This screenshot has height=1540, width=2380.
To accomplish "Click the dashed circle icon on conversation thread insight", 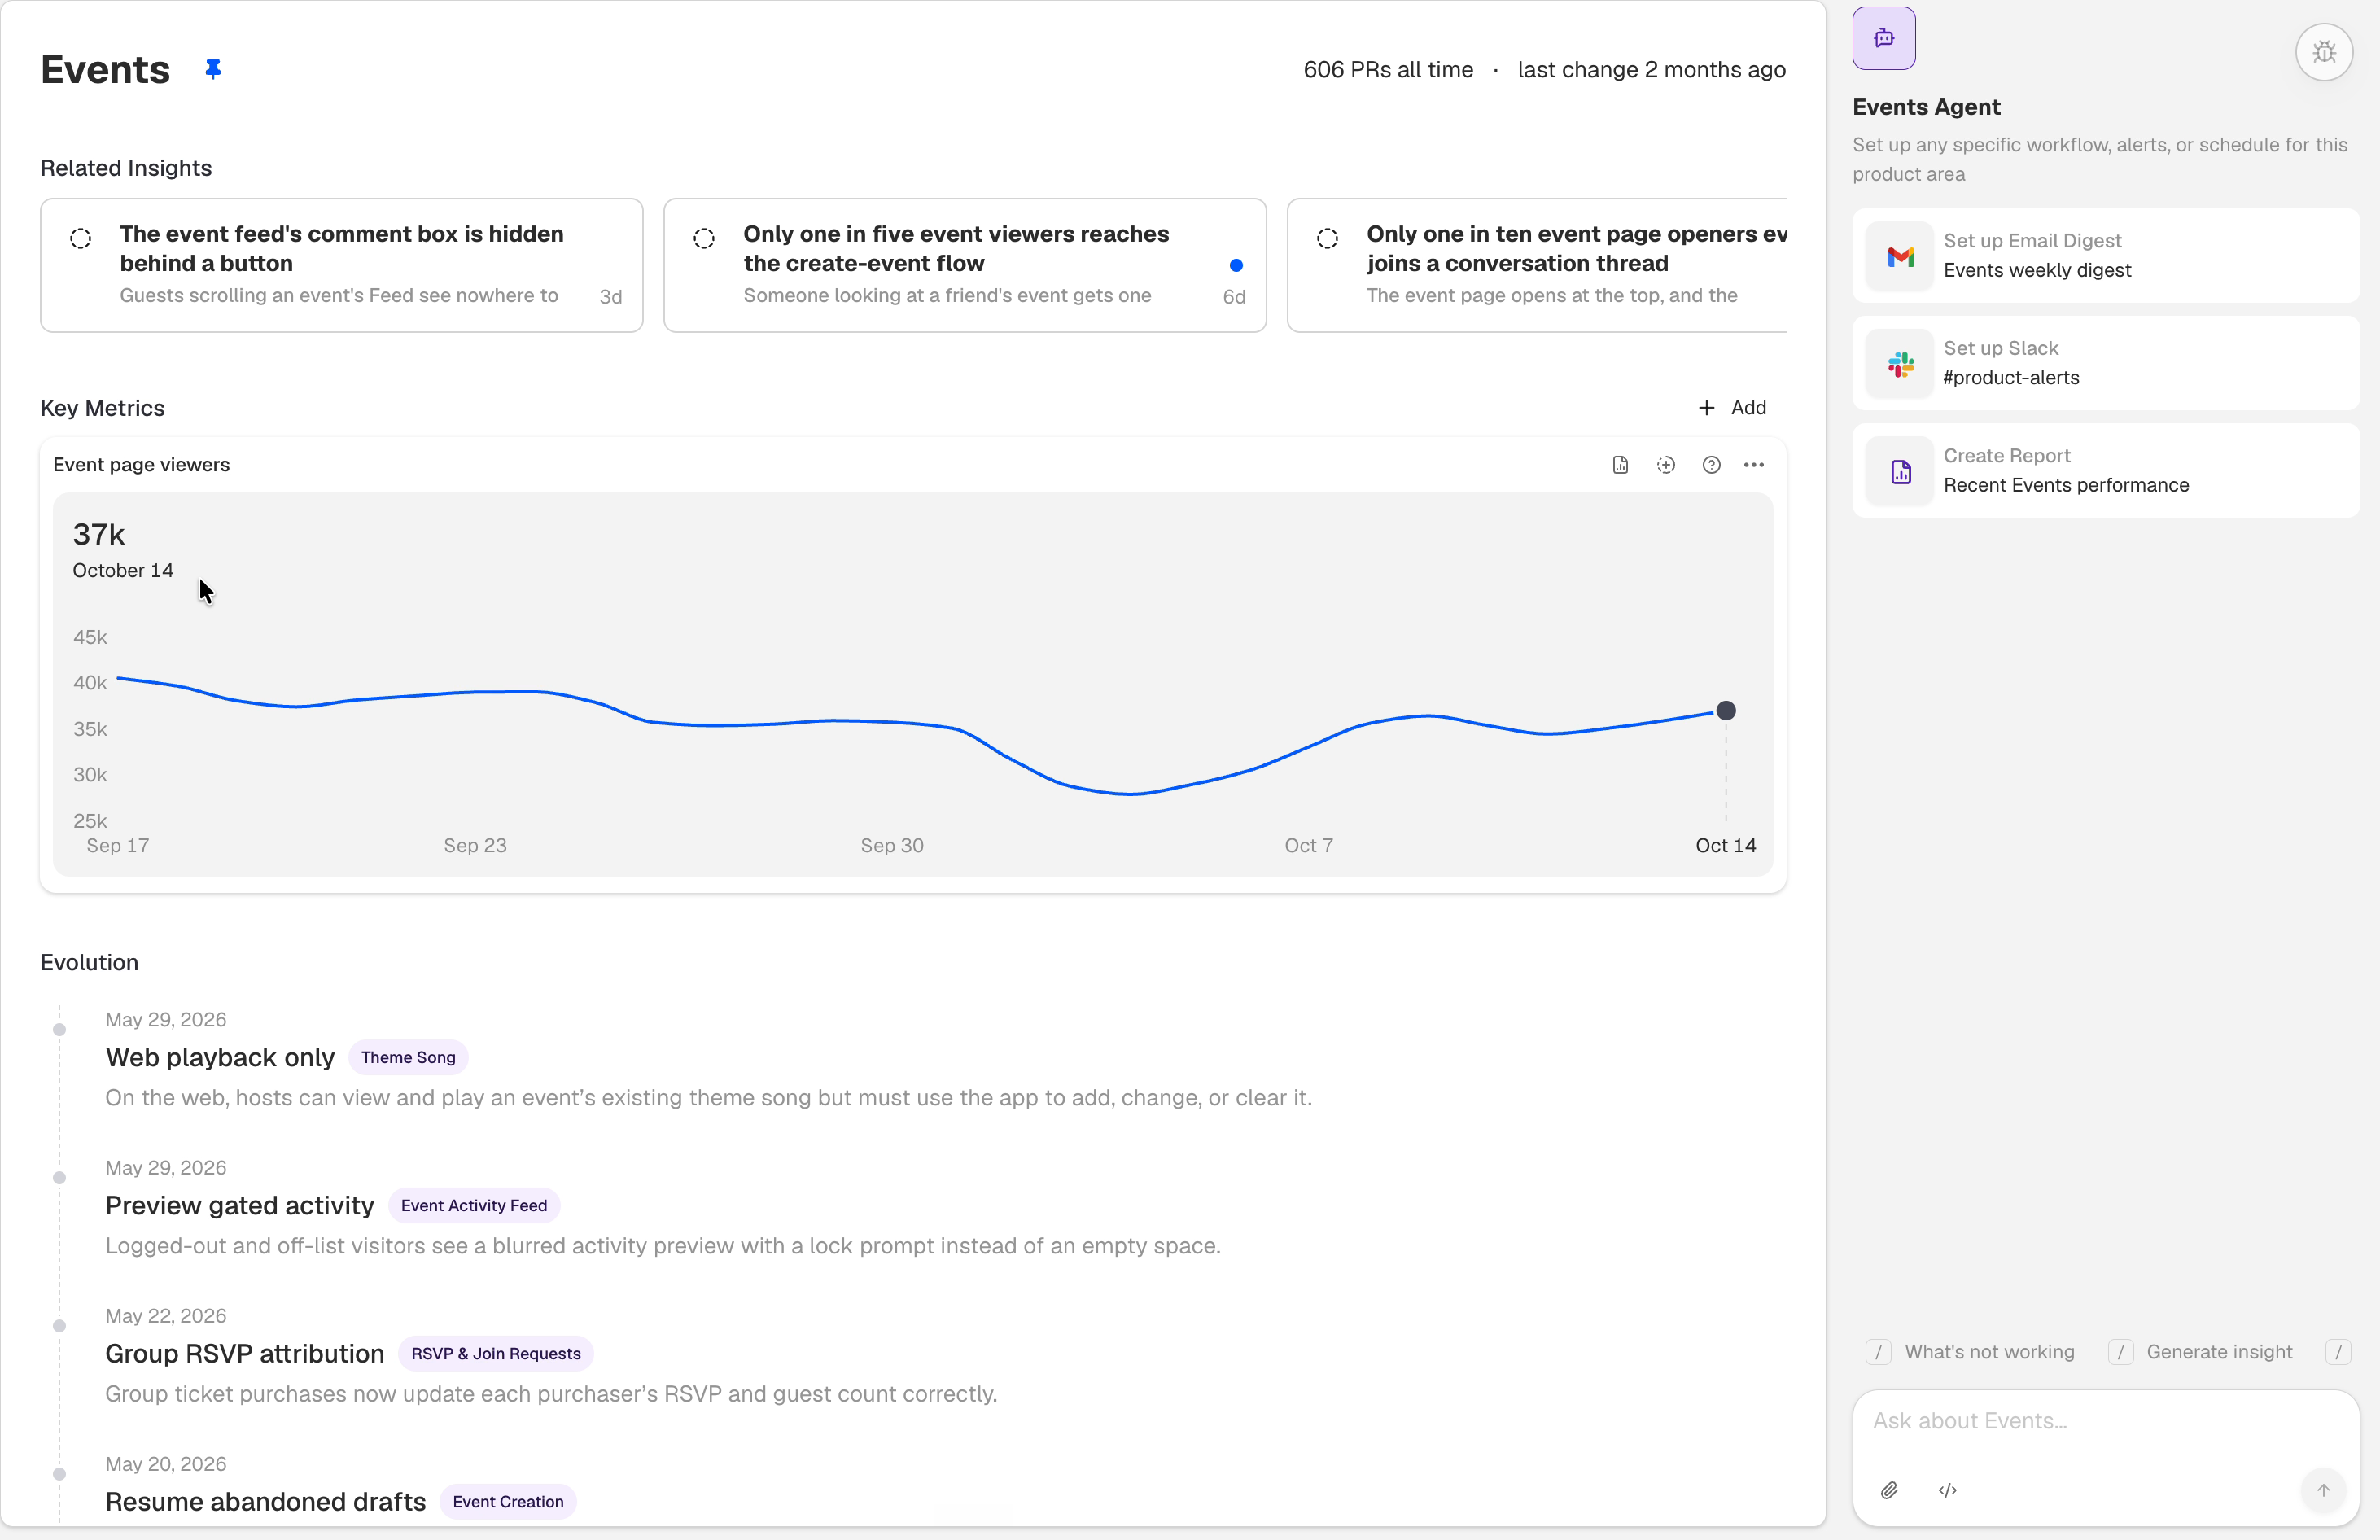I will pyautogui.click(x=1327, y=238).
